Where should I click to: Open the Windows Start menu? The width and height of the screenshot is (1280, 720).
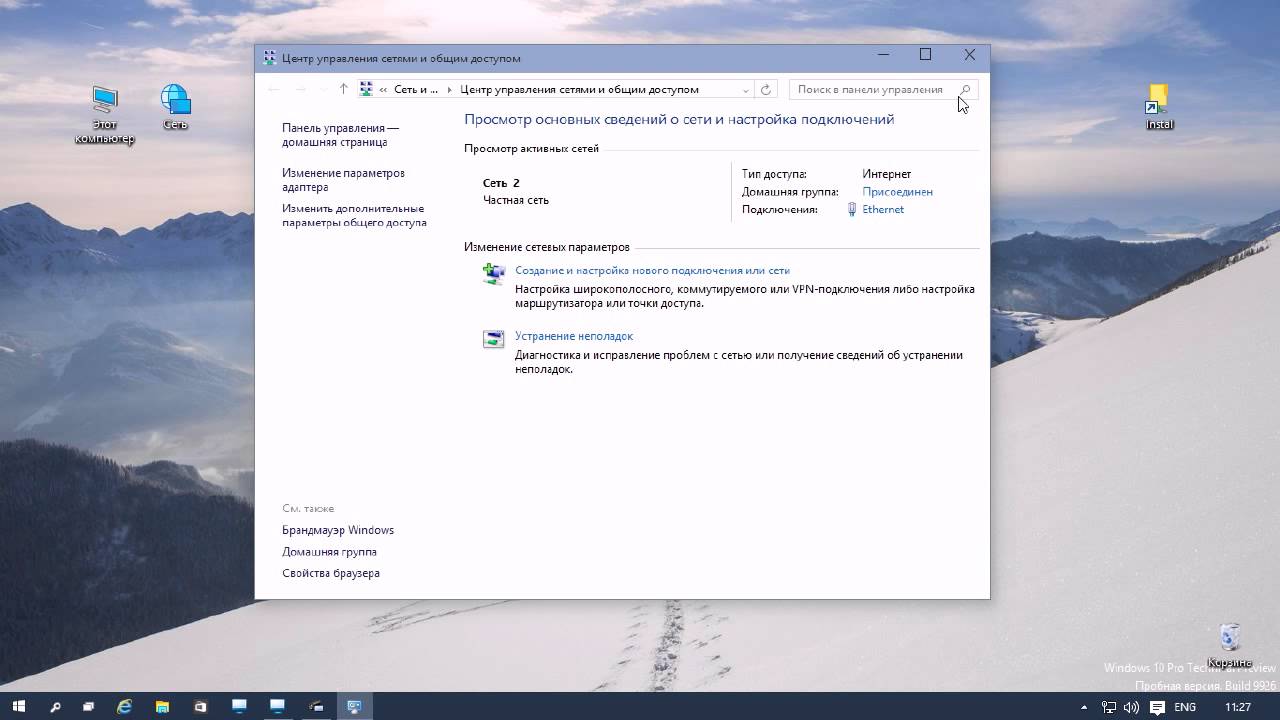tap(18, 707)
